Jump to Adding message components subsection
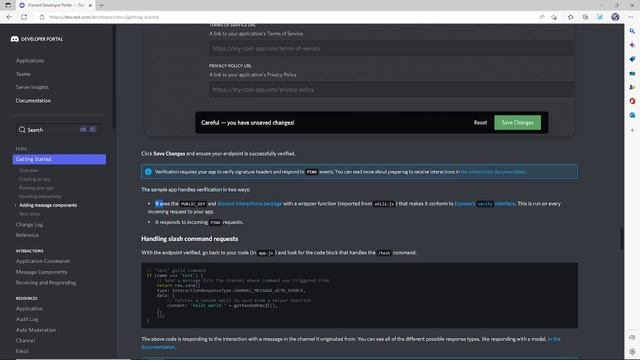 [48, 205]
